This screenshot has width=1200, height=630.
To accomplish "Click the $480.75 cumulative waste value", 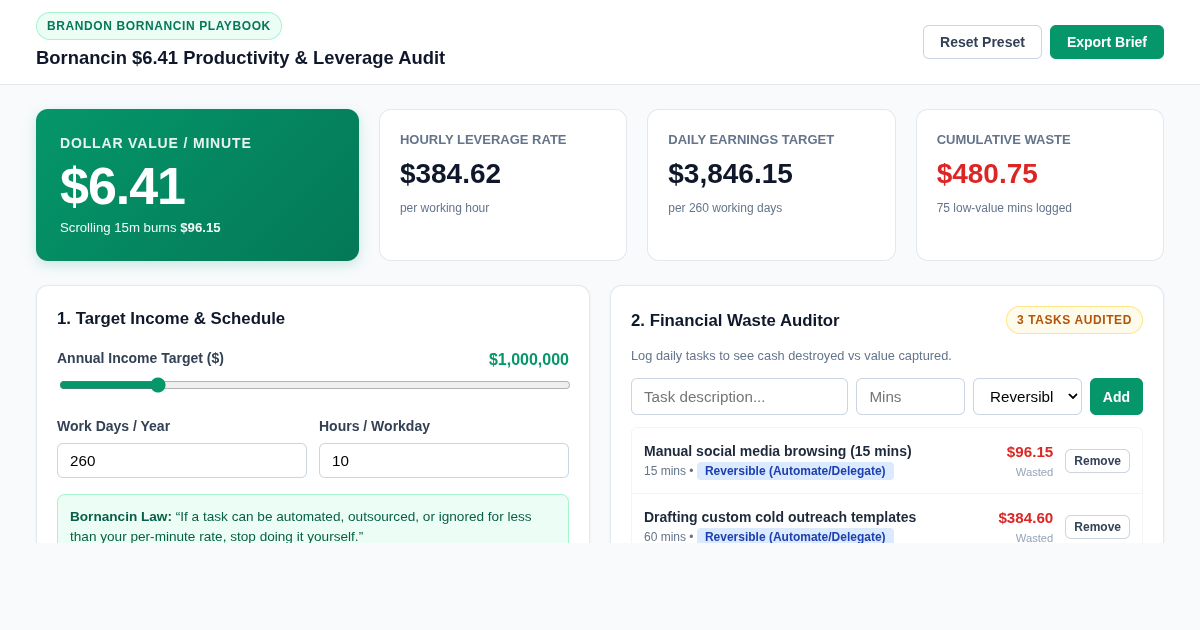I will coord(987,173).
